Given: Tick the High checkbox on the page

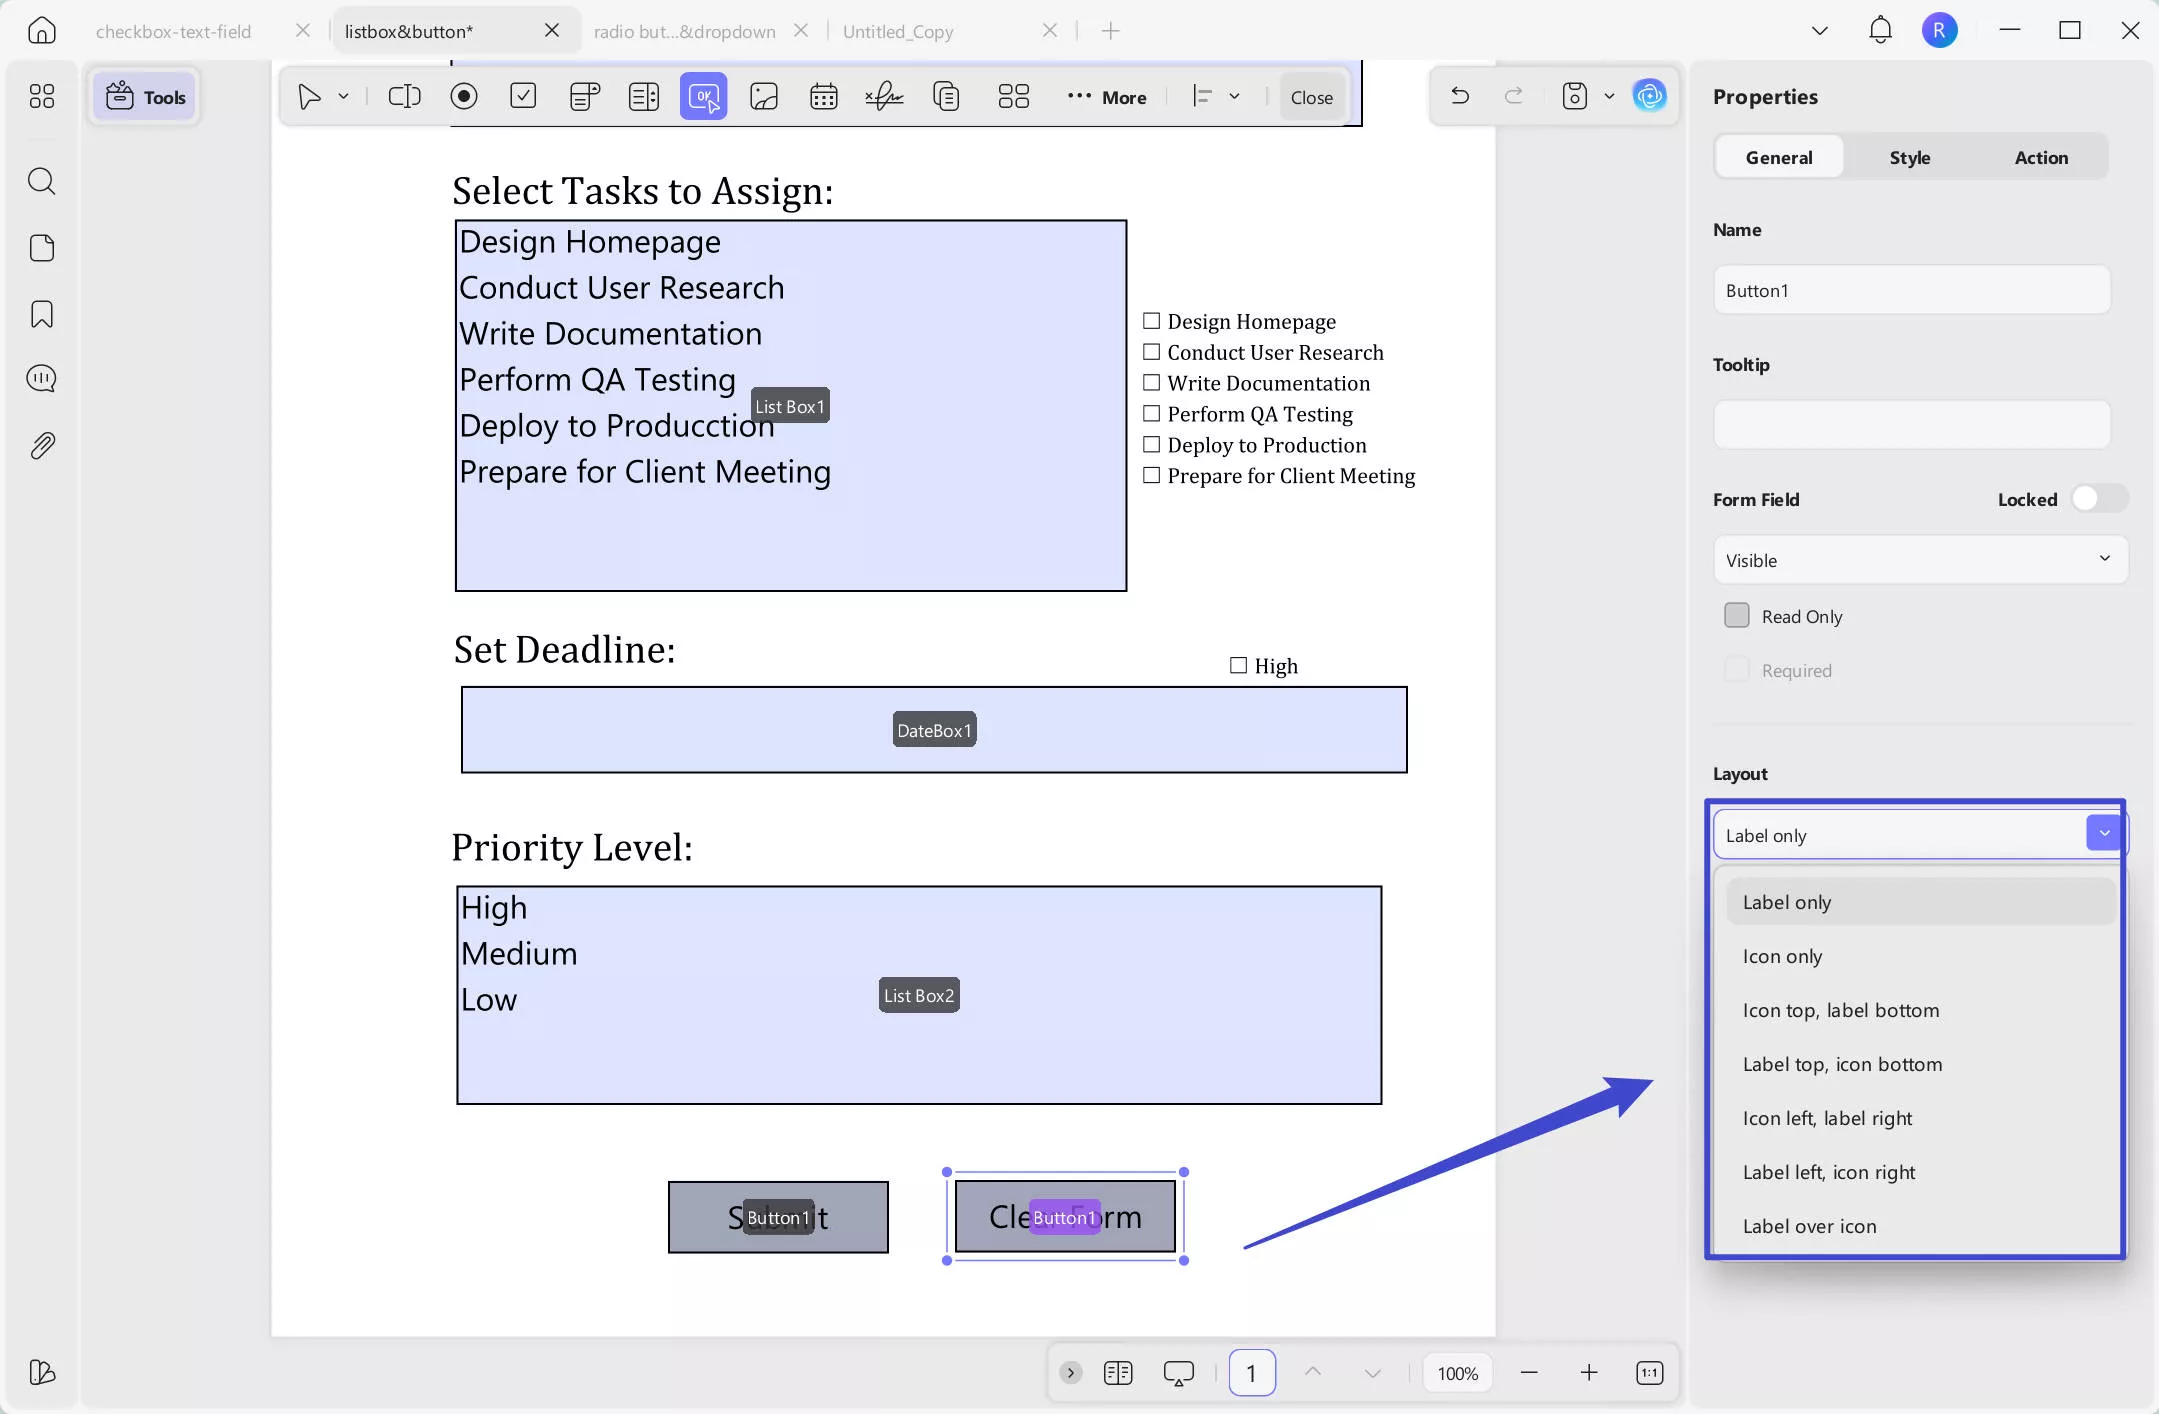Looking at the screenshot, I should pyautogui.click(x=1238, y=665).
